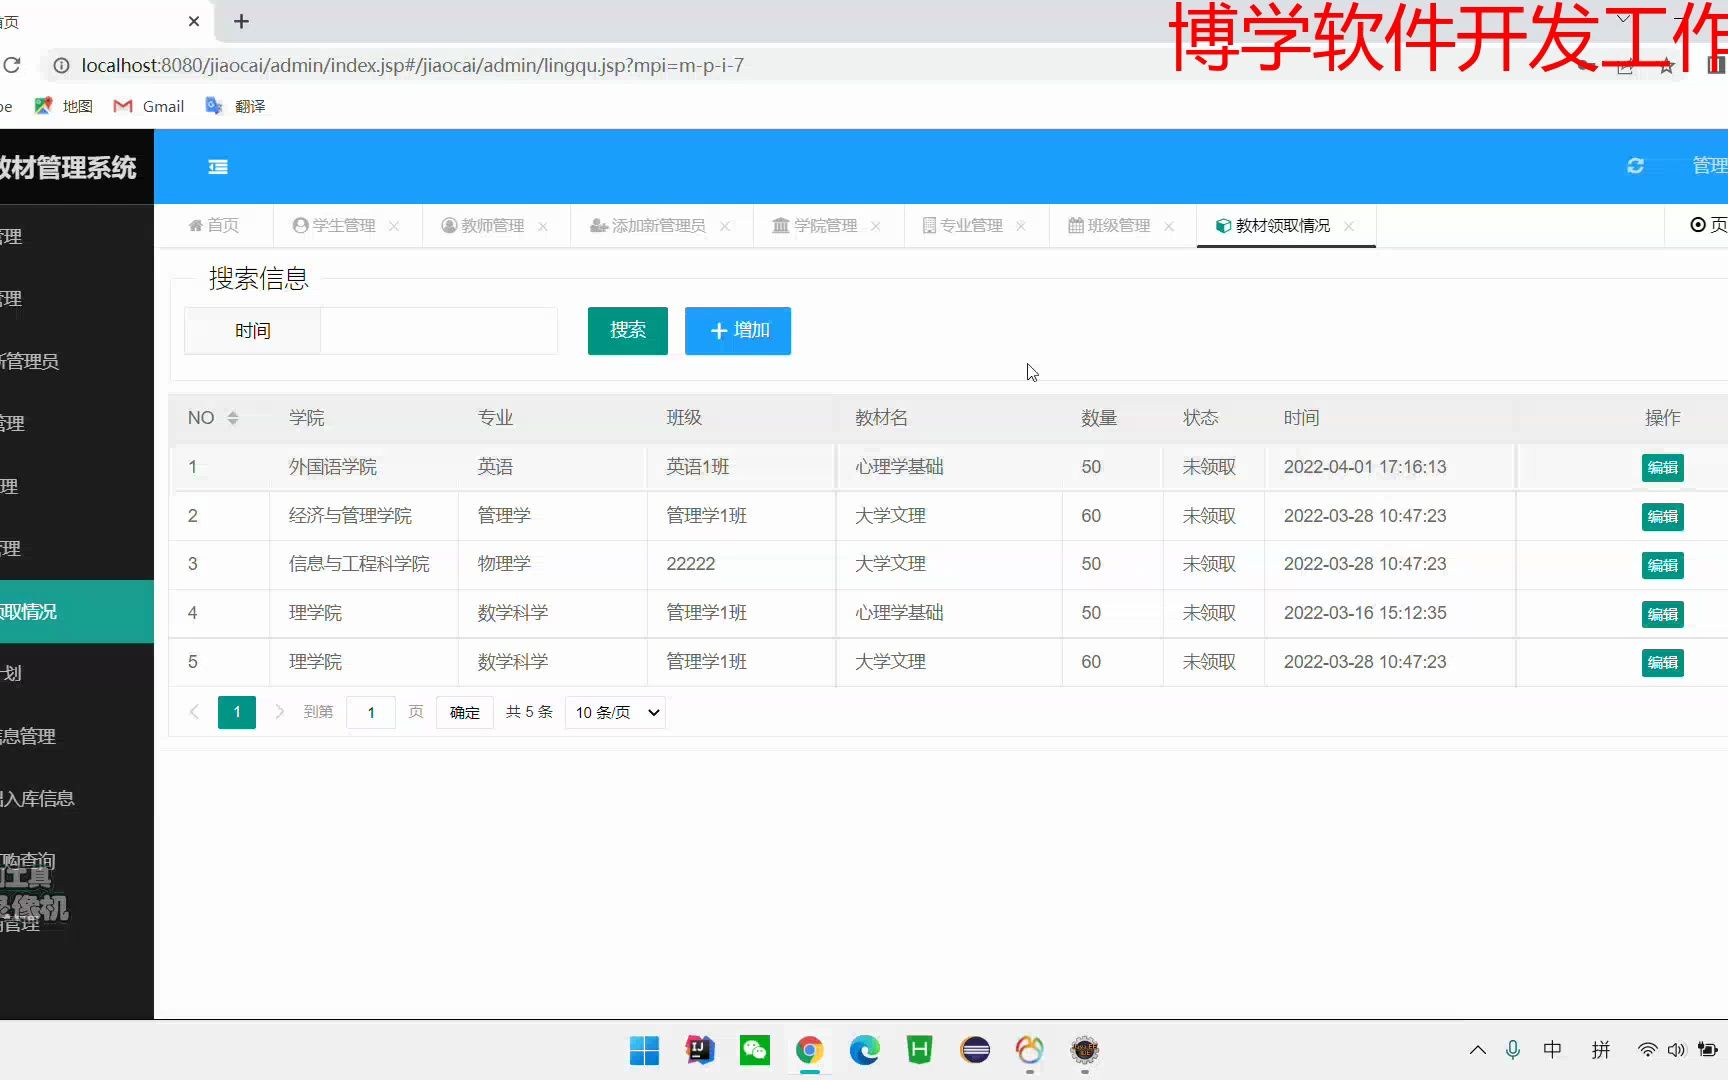
Task: Open Google Chrome from the taskbar
Action: click(809, 1051)
